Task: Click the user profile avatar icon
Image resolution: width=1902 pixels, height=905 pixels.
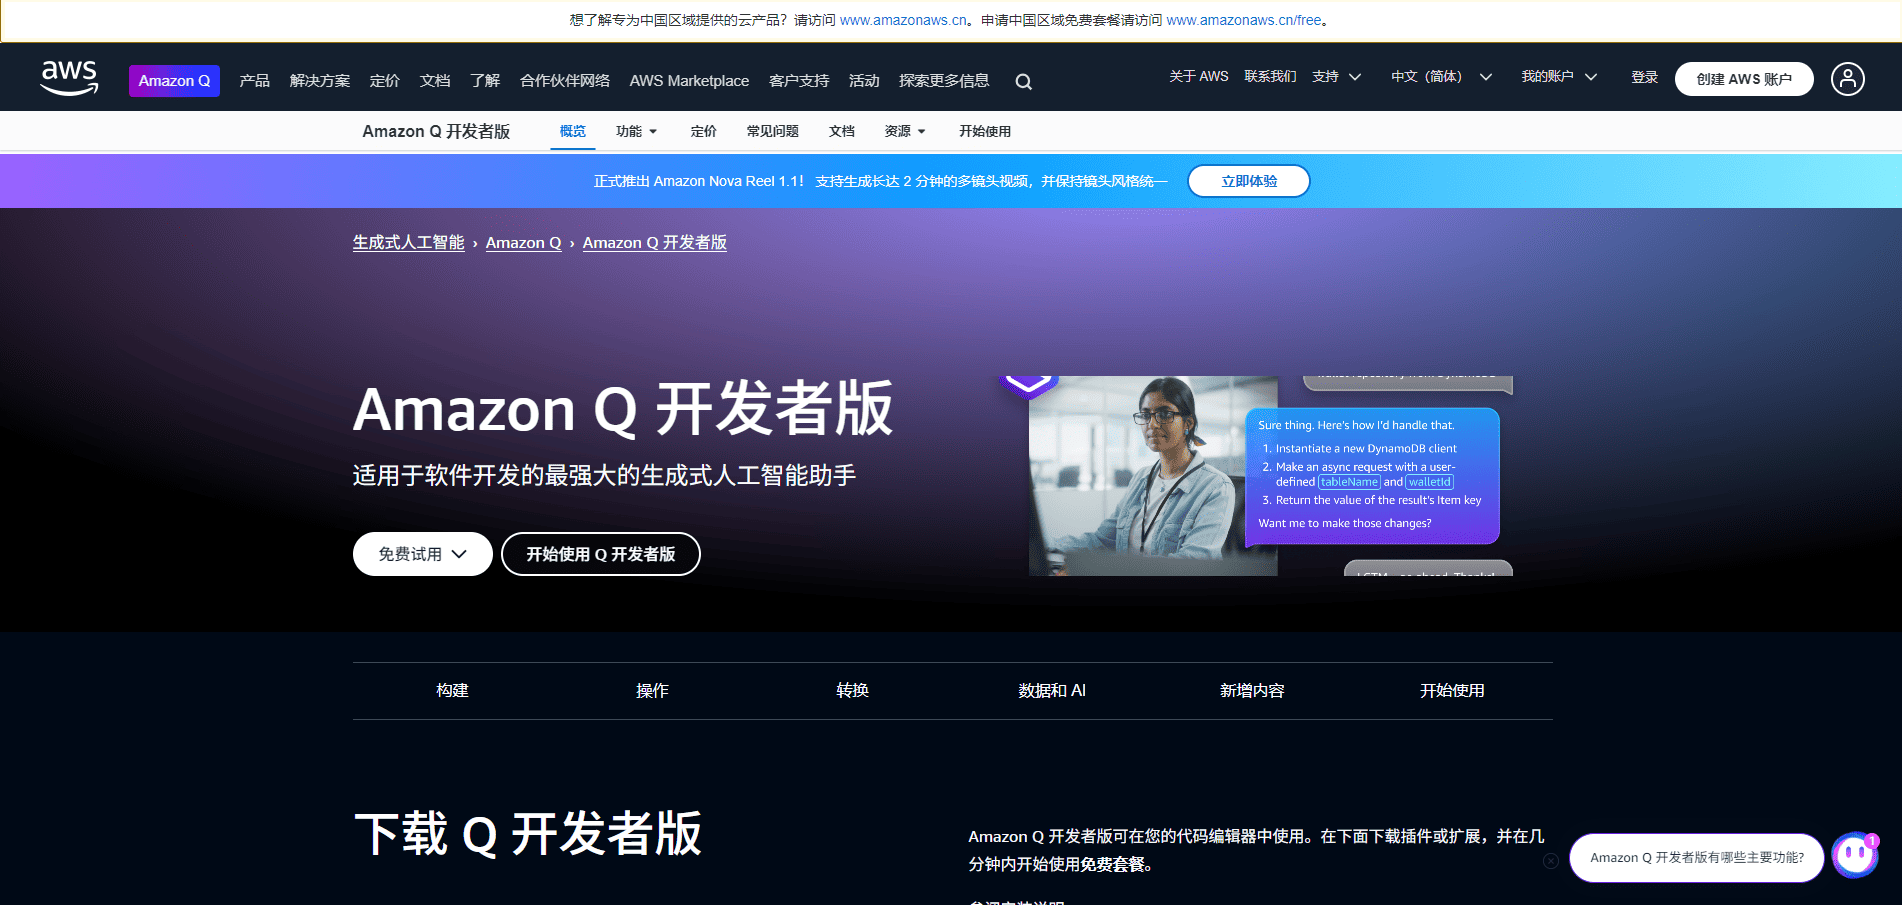Action: point(1847,79)
